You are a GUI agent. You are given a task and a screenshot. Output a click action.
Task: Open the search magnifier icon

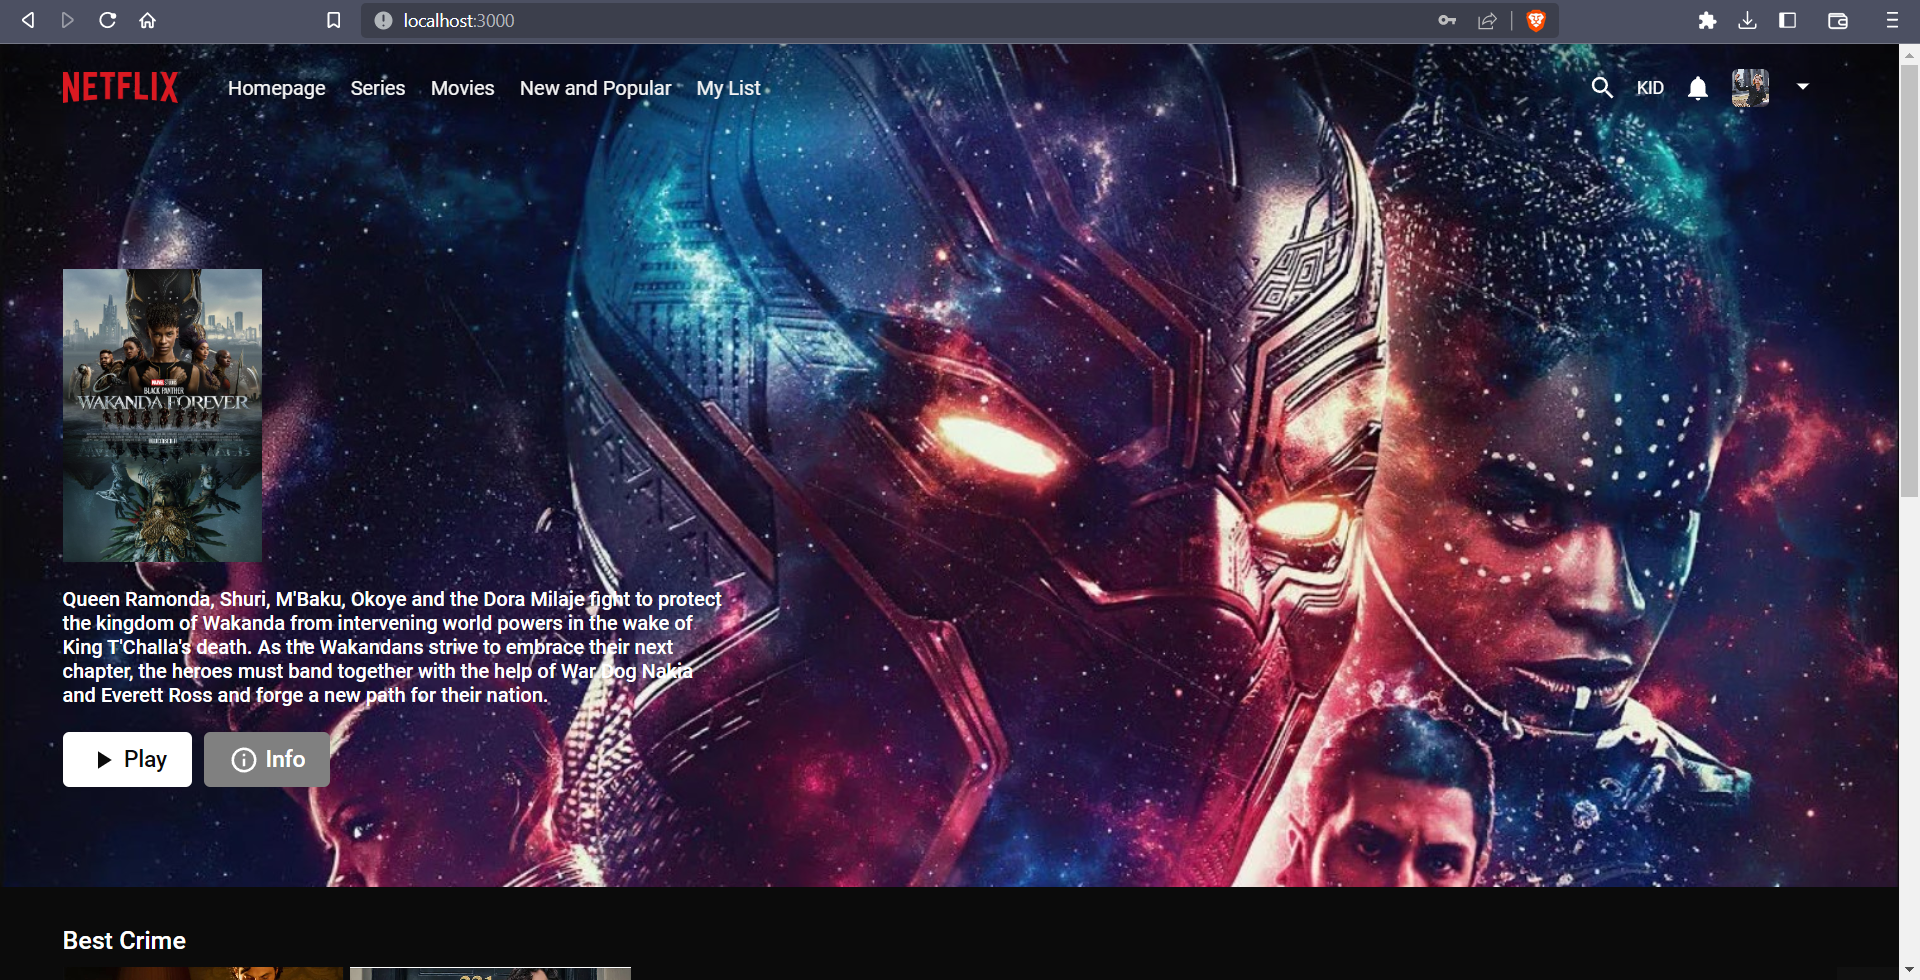click(x=1602, y=87)
